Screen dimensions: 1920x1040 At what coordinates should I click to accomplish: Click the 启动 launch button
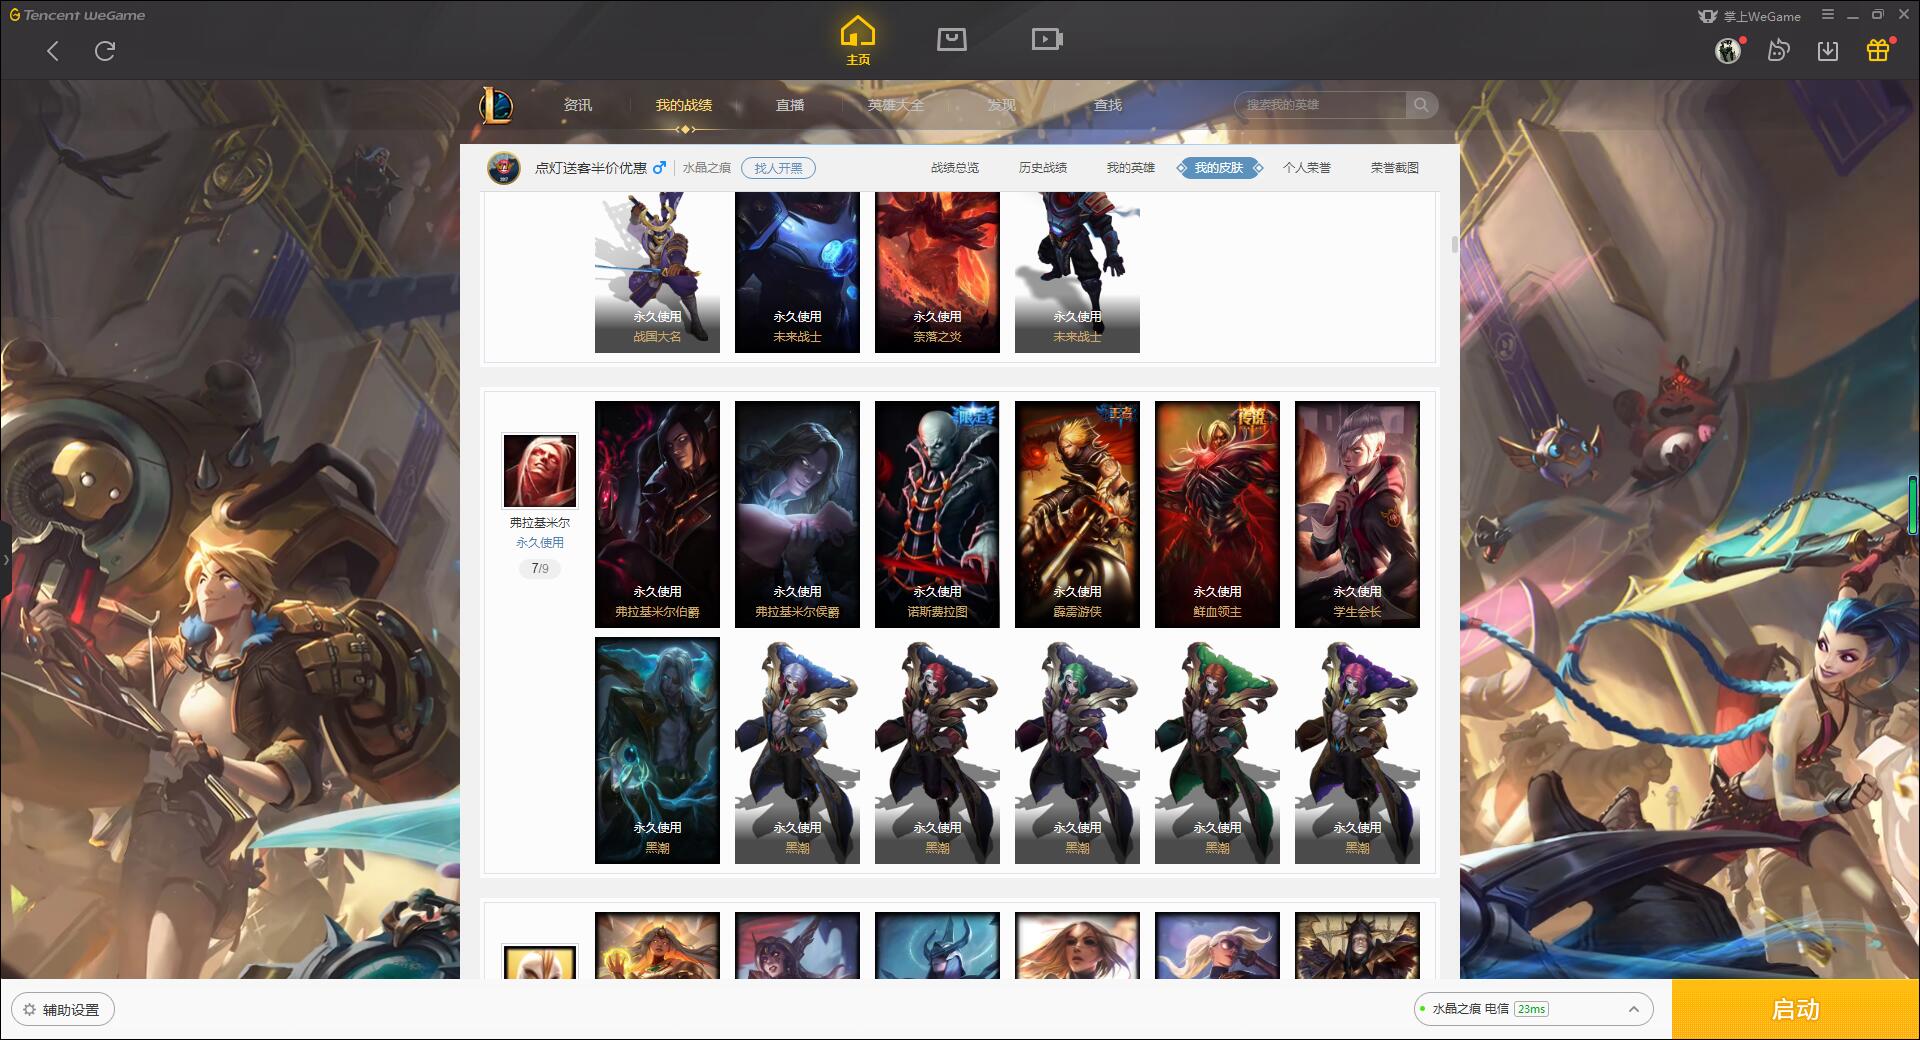pyautogui.click(x=1796, y=1009)
